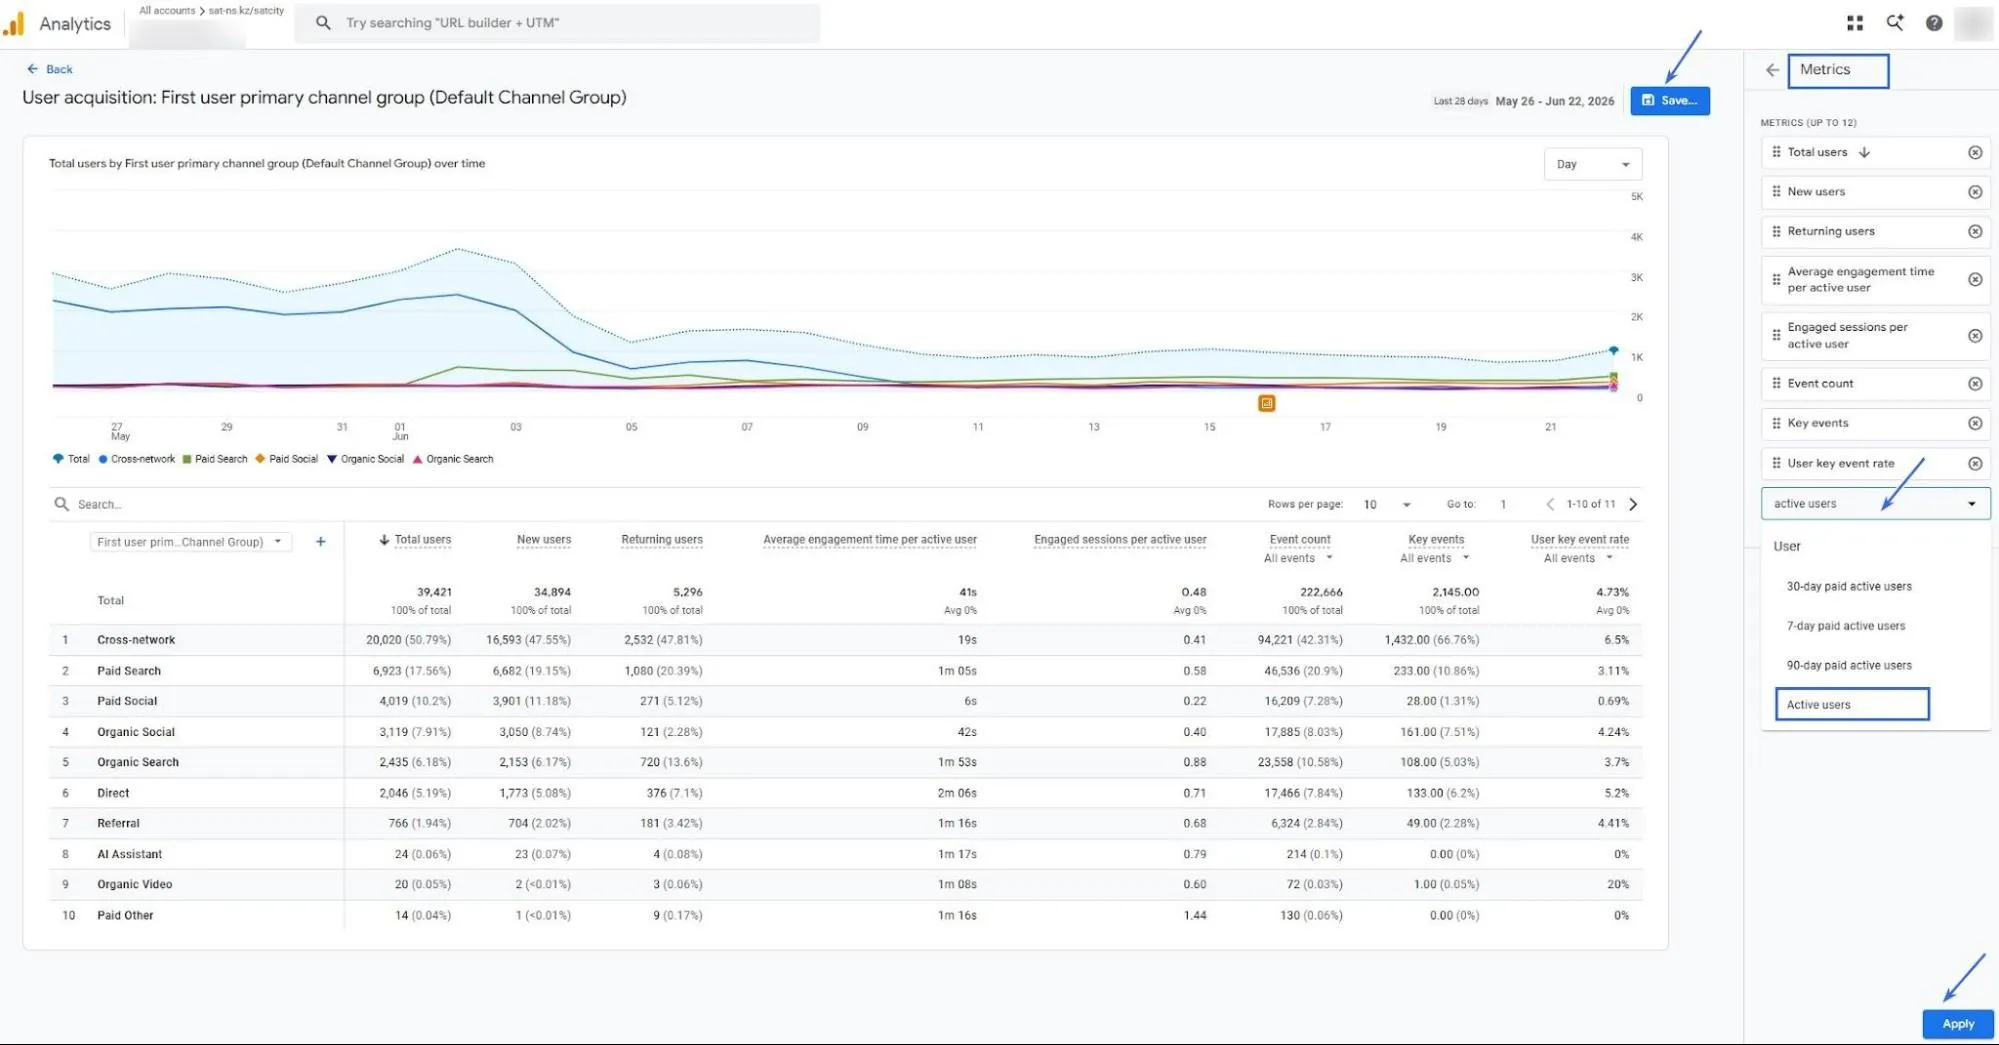Open the apps grid icon
Viewport: 1999px width, 1045px height.
pyautogui.click(x=1855, y=23)
